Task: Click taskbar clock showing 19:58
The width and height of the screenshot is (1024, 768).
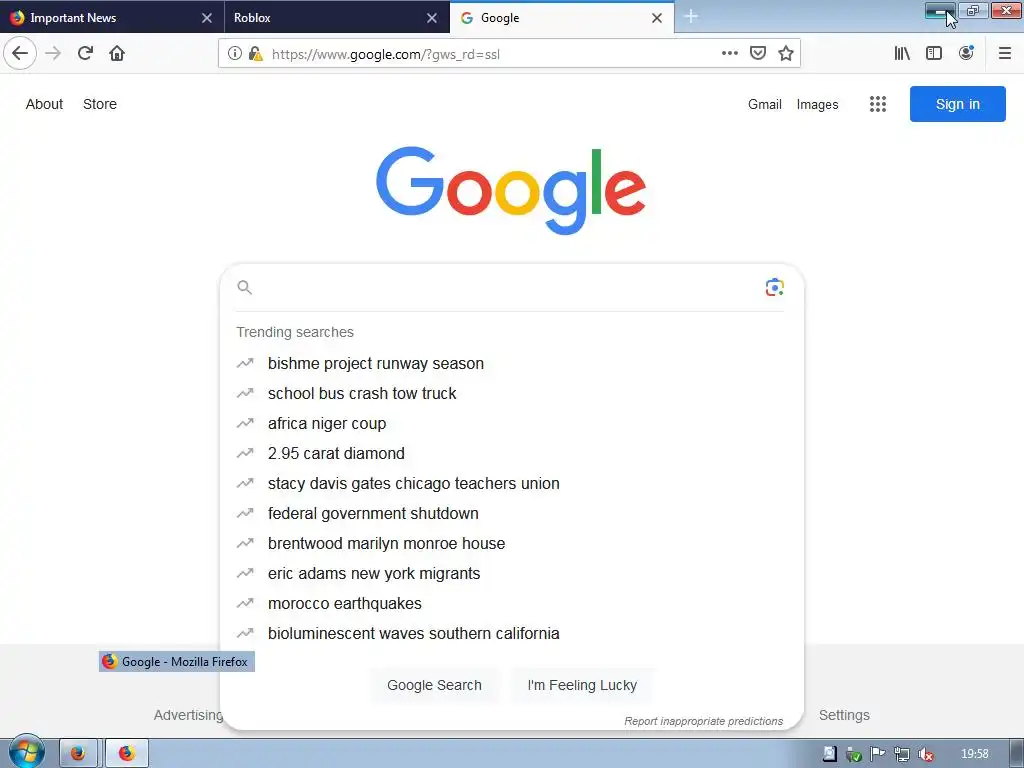Action: pos(974,754)
